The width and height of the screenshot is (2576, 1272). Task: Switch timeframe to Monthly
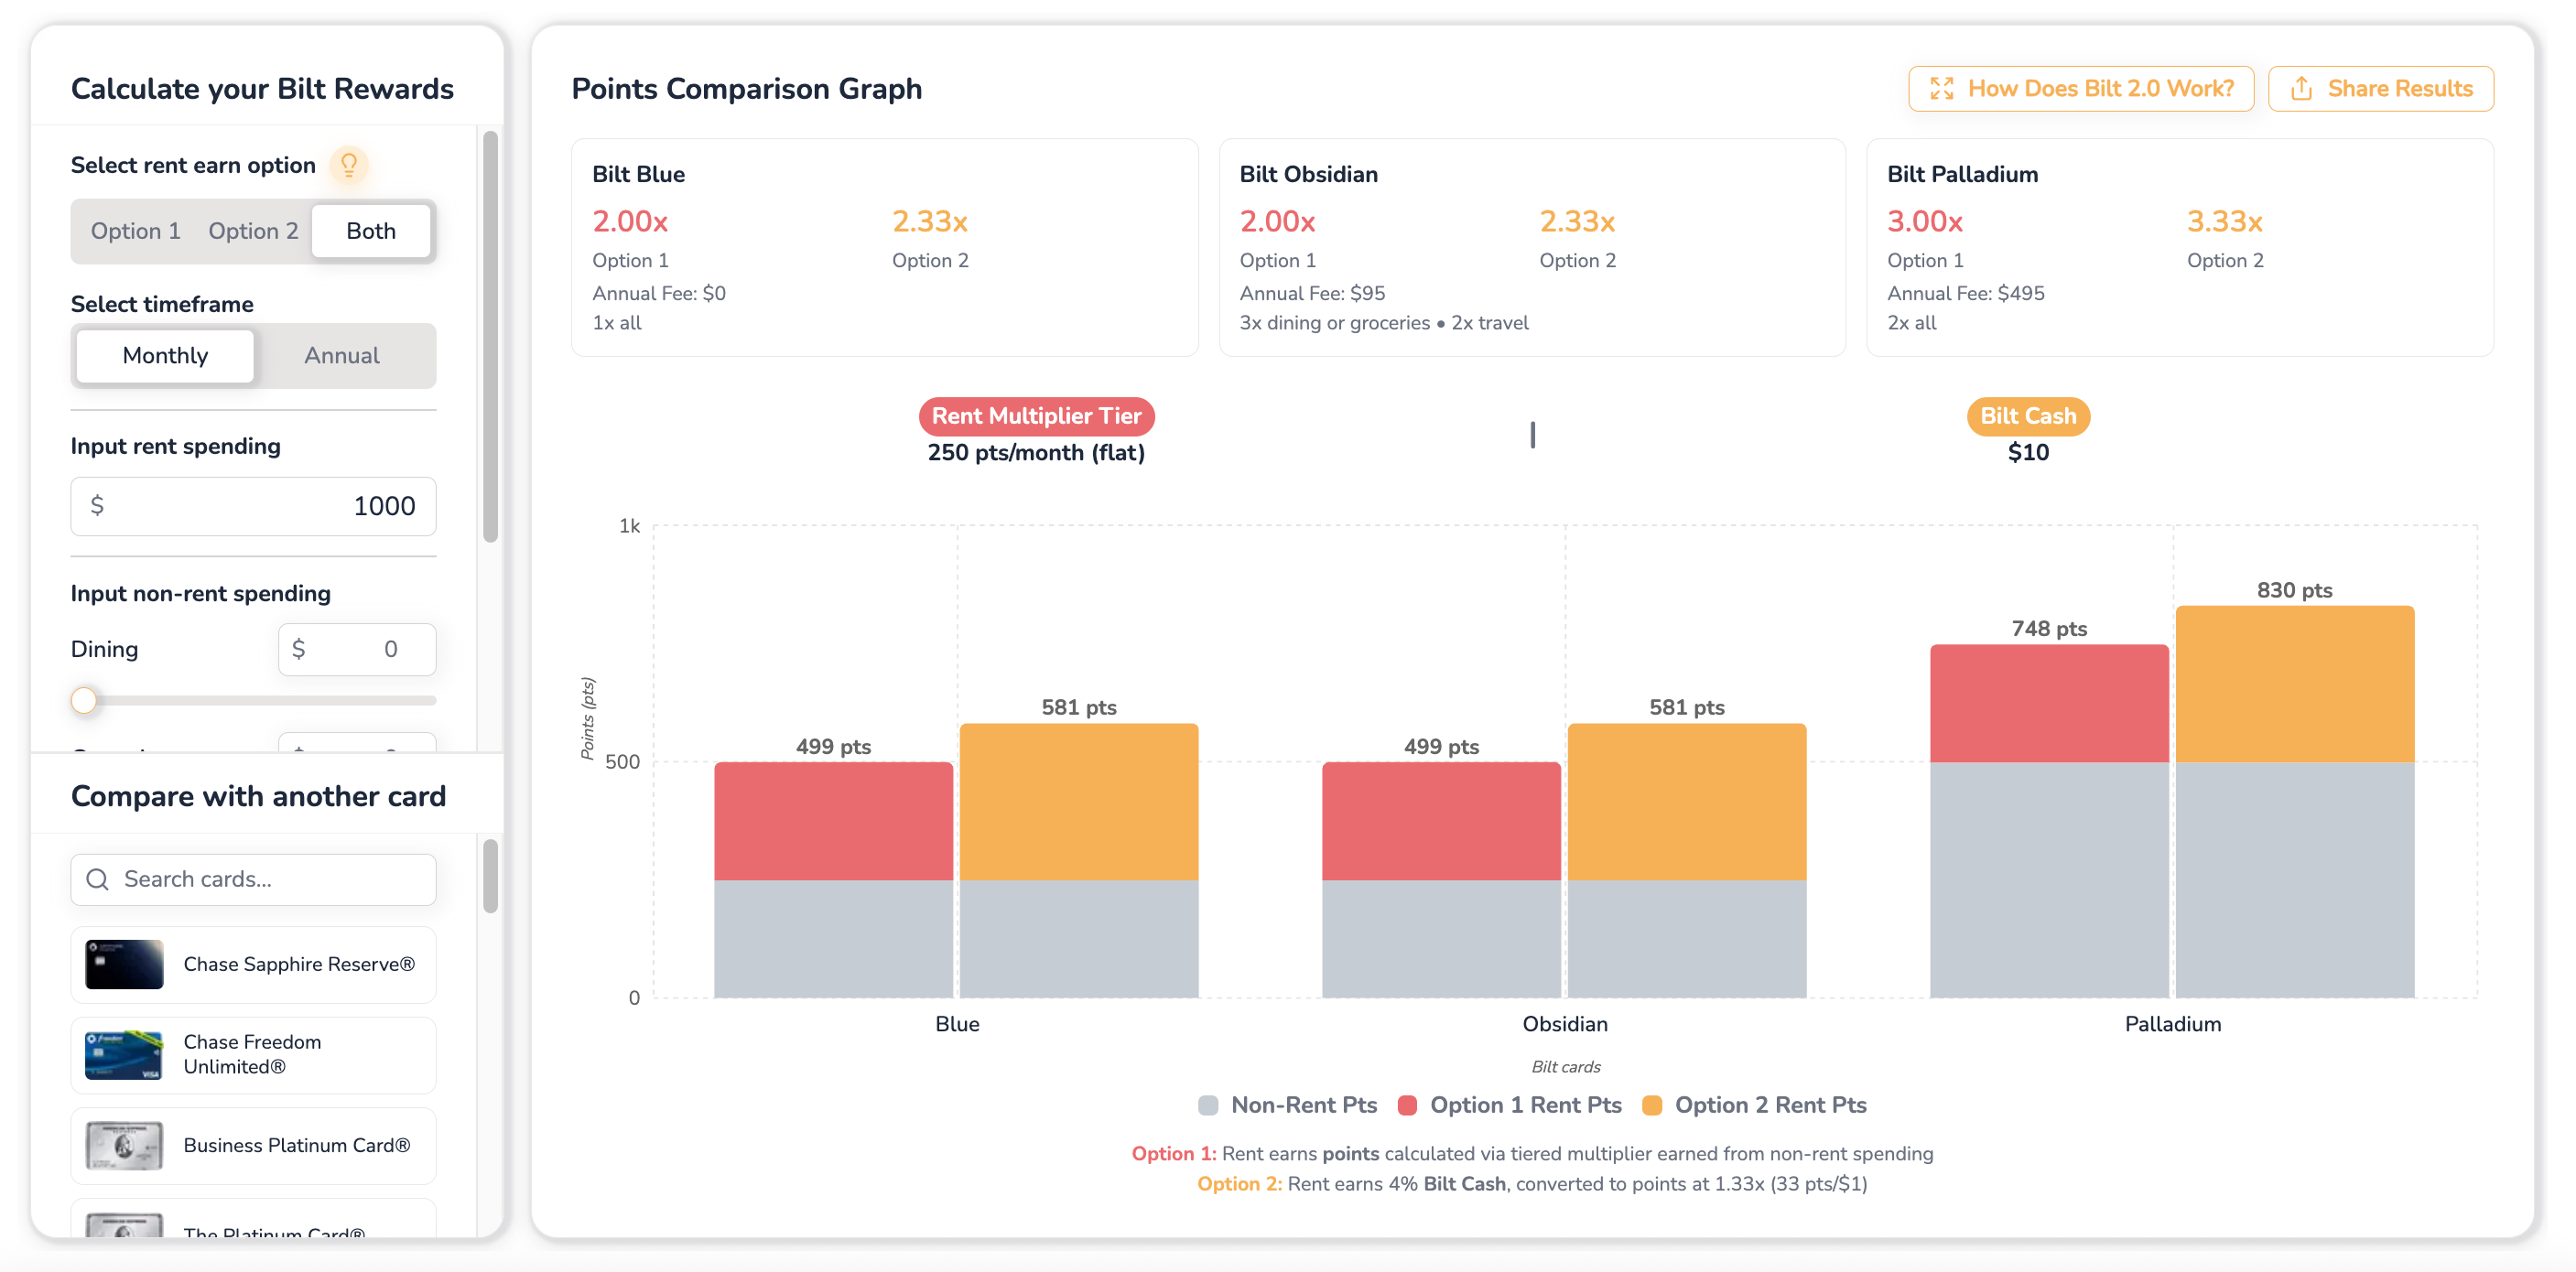(165, 356)
